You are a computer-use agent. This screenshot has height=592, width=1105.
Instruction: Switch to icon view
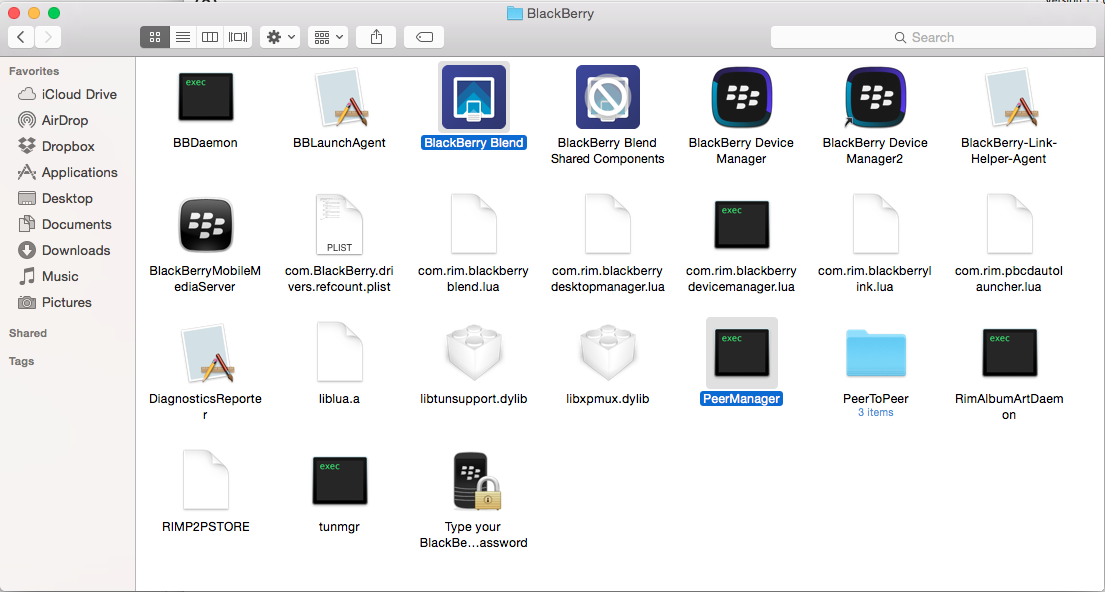[x=155, y=37]
